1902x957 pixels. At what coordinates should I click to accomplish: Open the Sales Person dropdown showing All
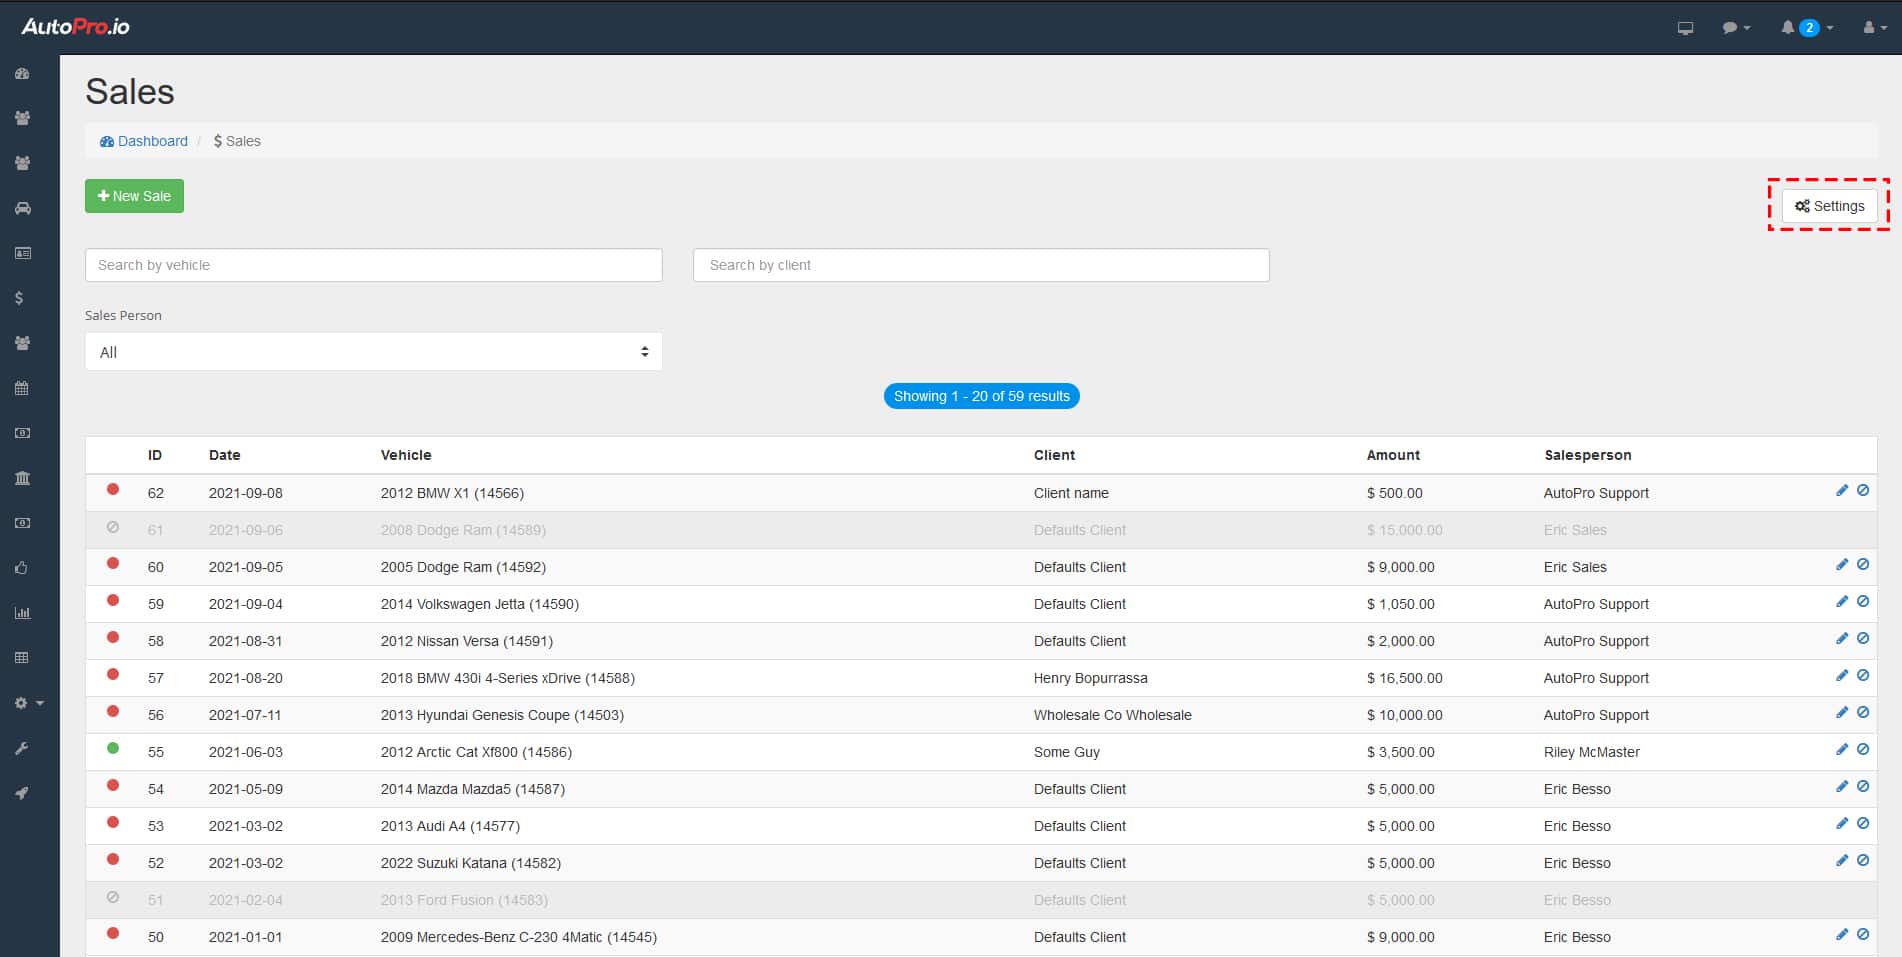click(x=374, y=352)
